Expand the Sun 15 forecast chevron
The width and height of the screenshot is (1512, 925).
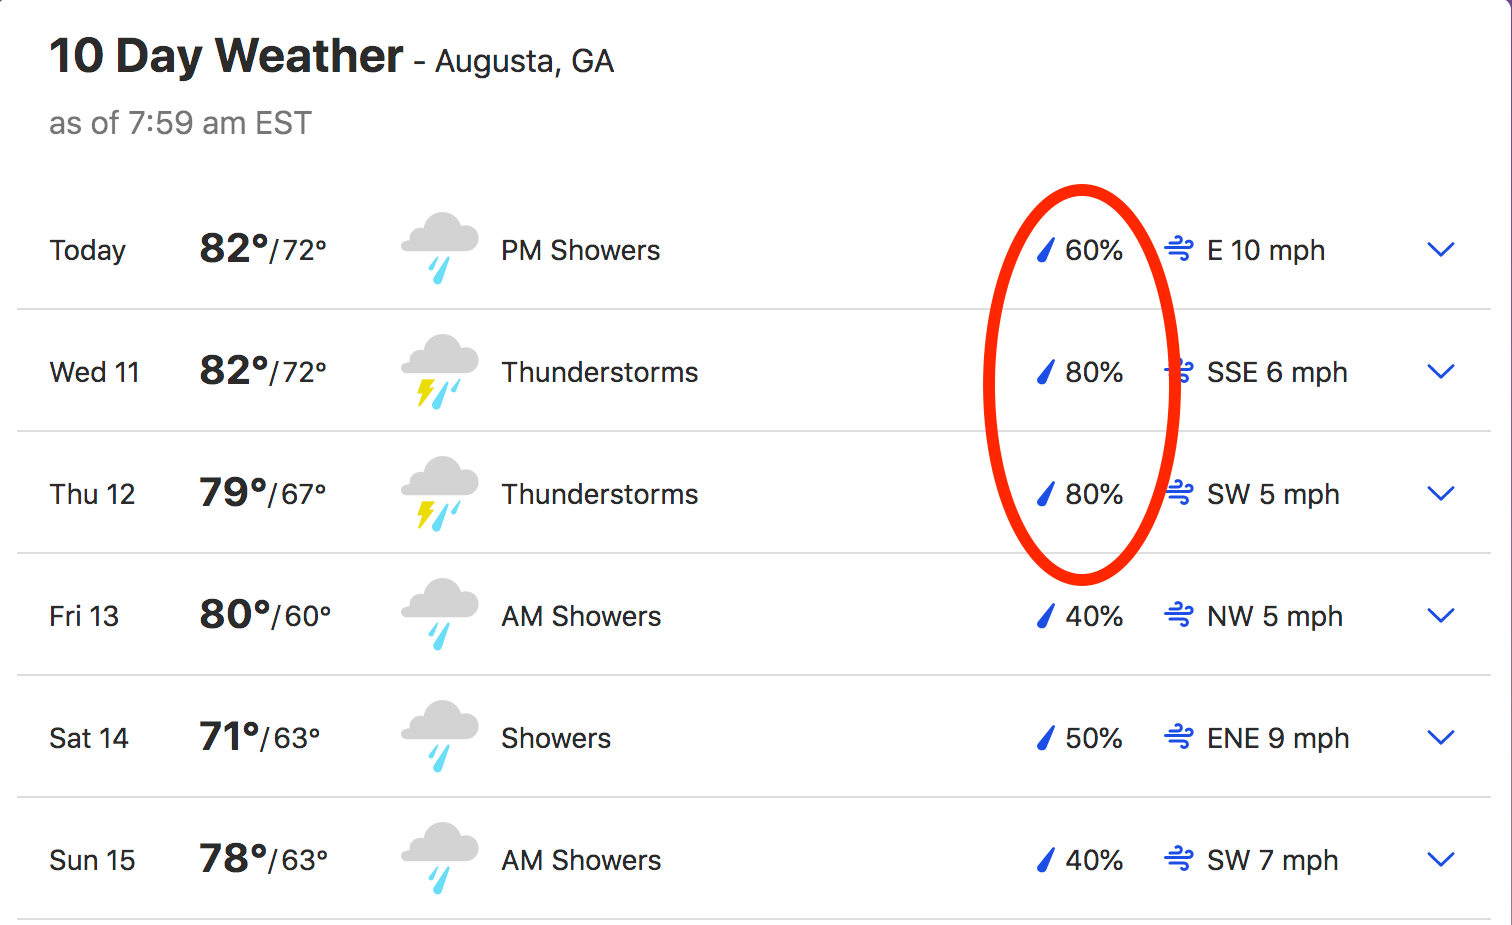[x=1440, y=859]
